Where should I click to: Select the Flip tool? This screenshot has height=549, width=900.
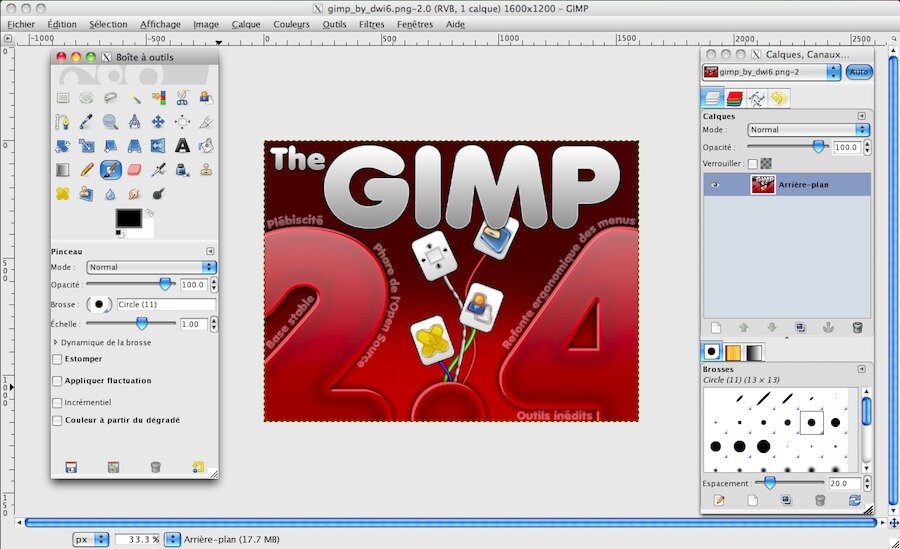click(159, 145)
